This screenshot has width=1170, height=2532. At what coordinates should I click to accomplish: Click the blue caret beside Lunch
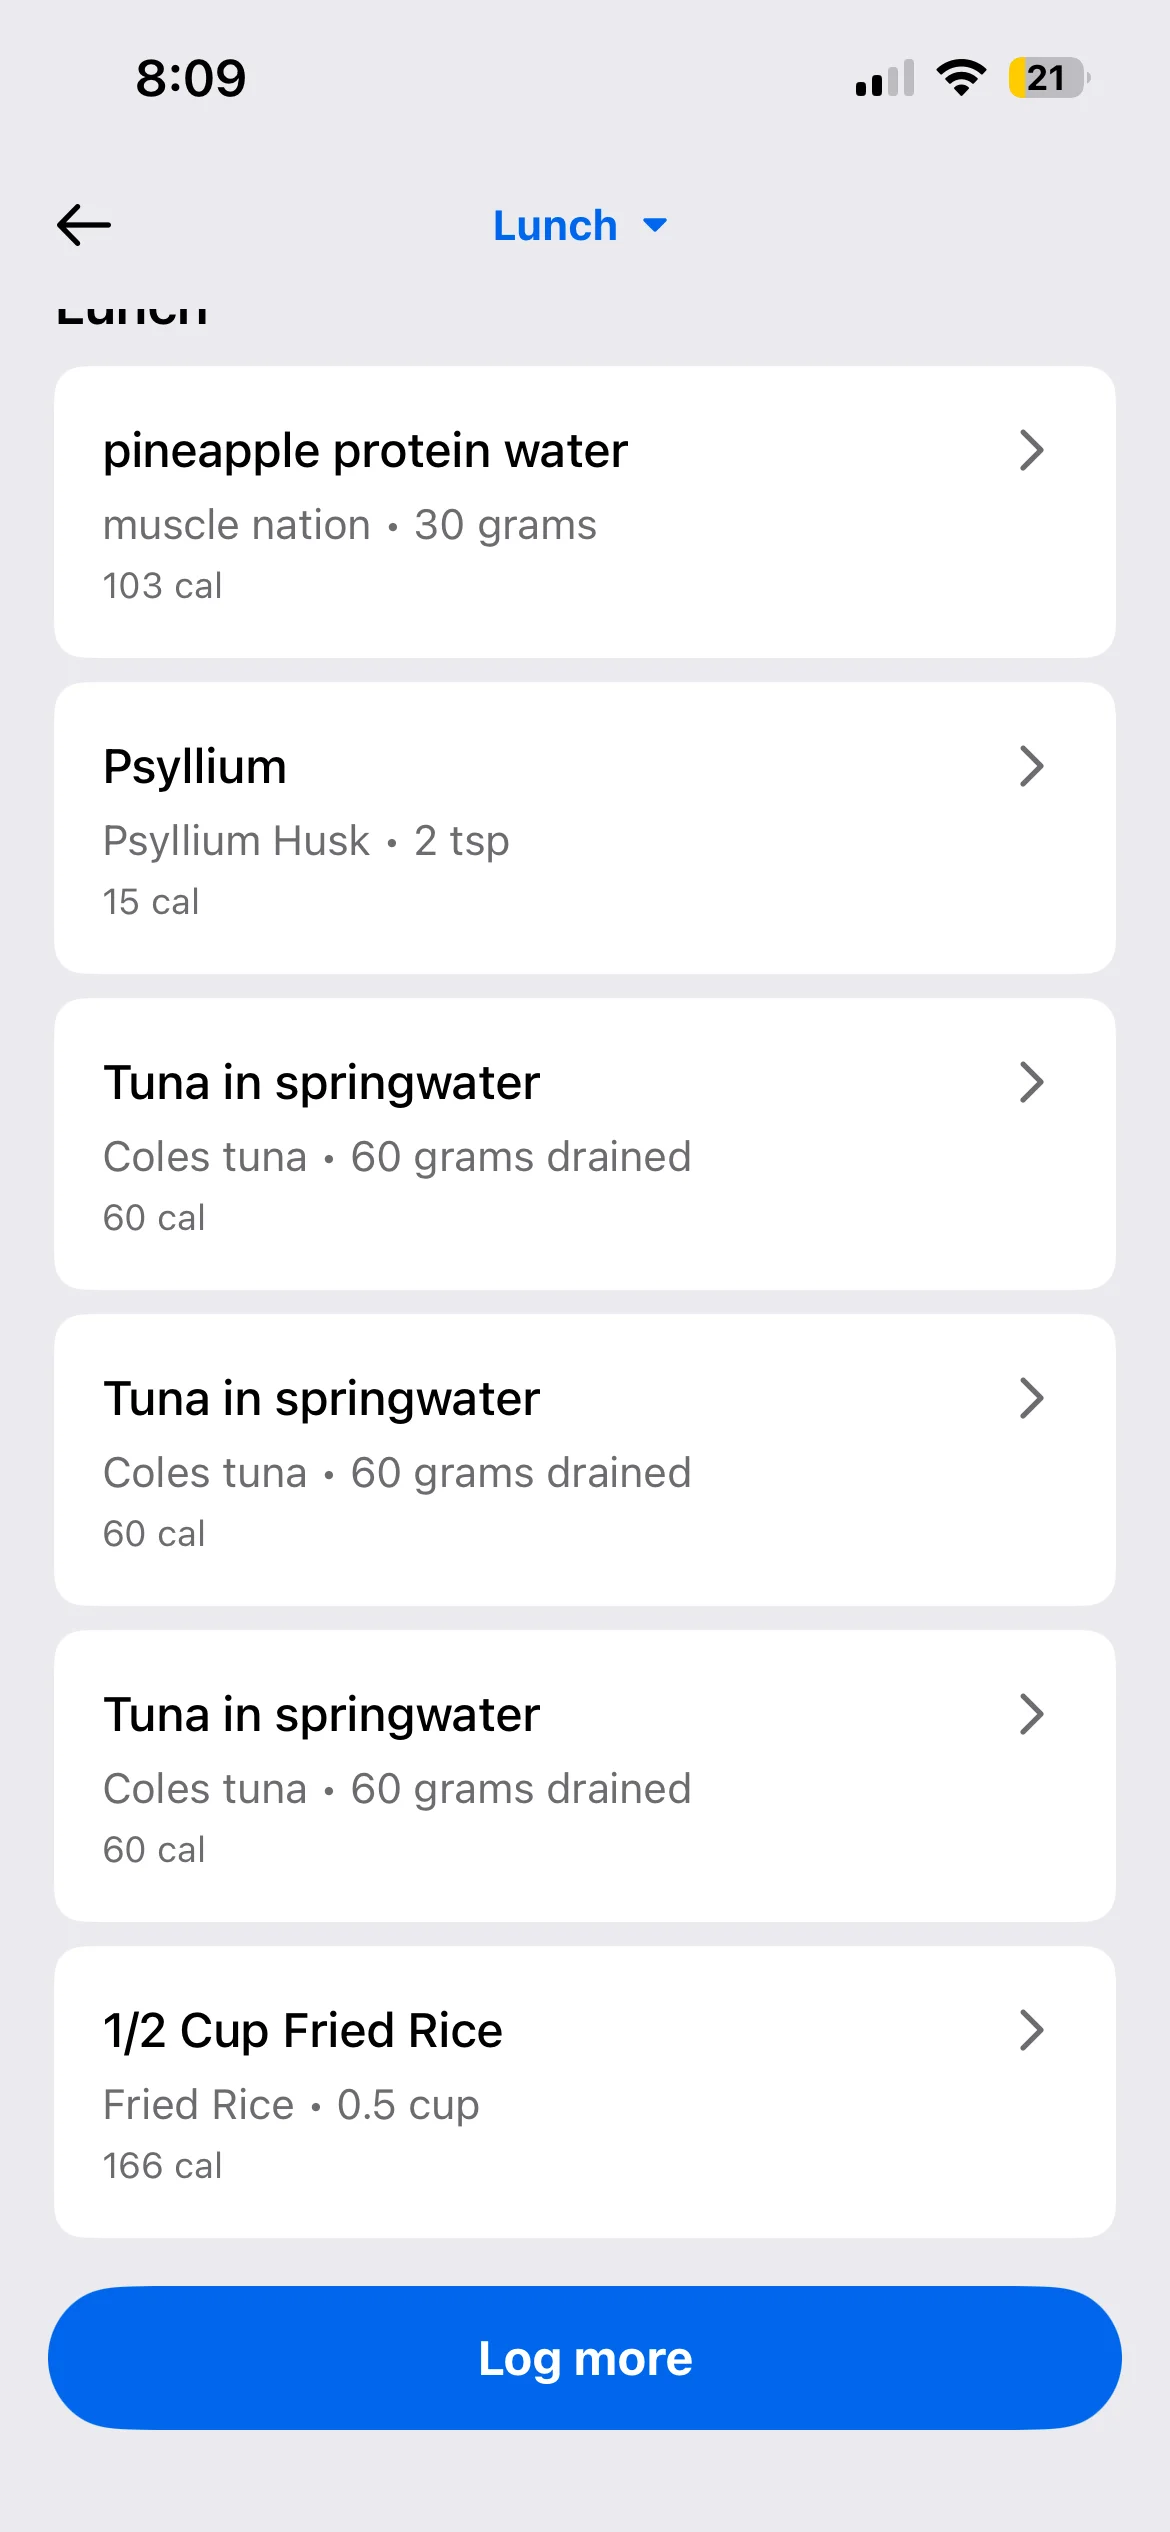tap(655, 226)
